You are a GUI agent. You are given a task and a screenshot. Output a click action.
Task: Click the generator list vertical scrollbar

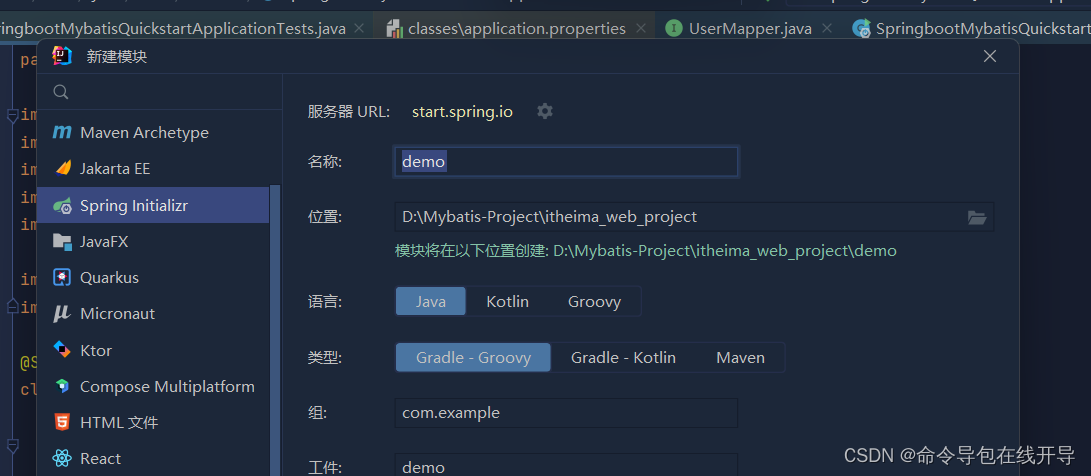[x=276, y=330]
